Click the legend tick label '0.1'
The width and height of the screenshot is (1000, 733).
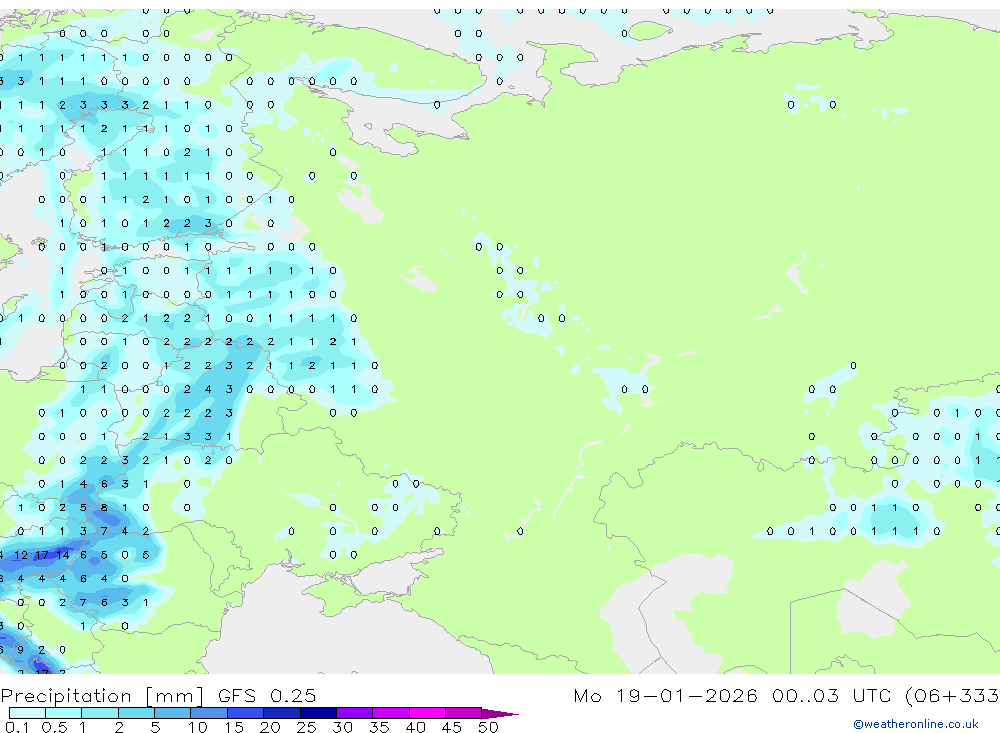[x=17, y=727]
